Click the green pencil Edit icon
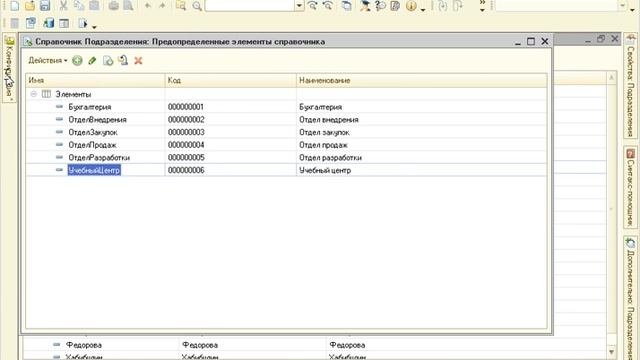The image size is (640, 360). coord(92,61)
